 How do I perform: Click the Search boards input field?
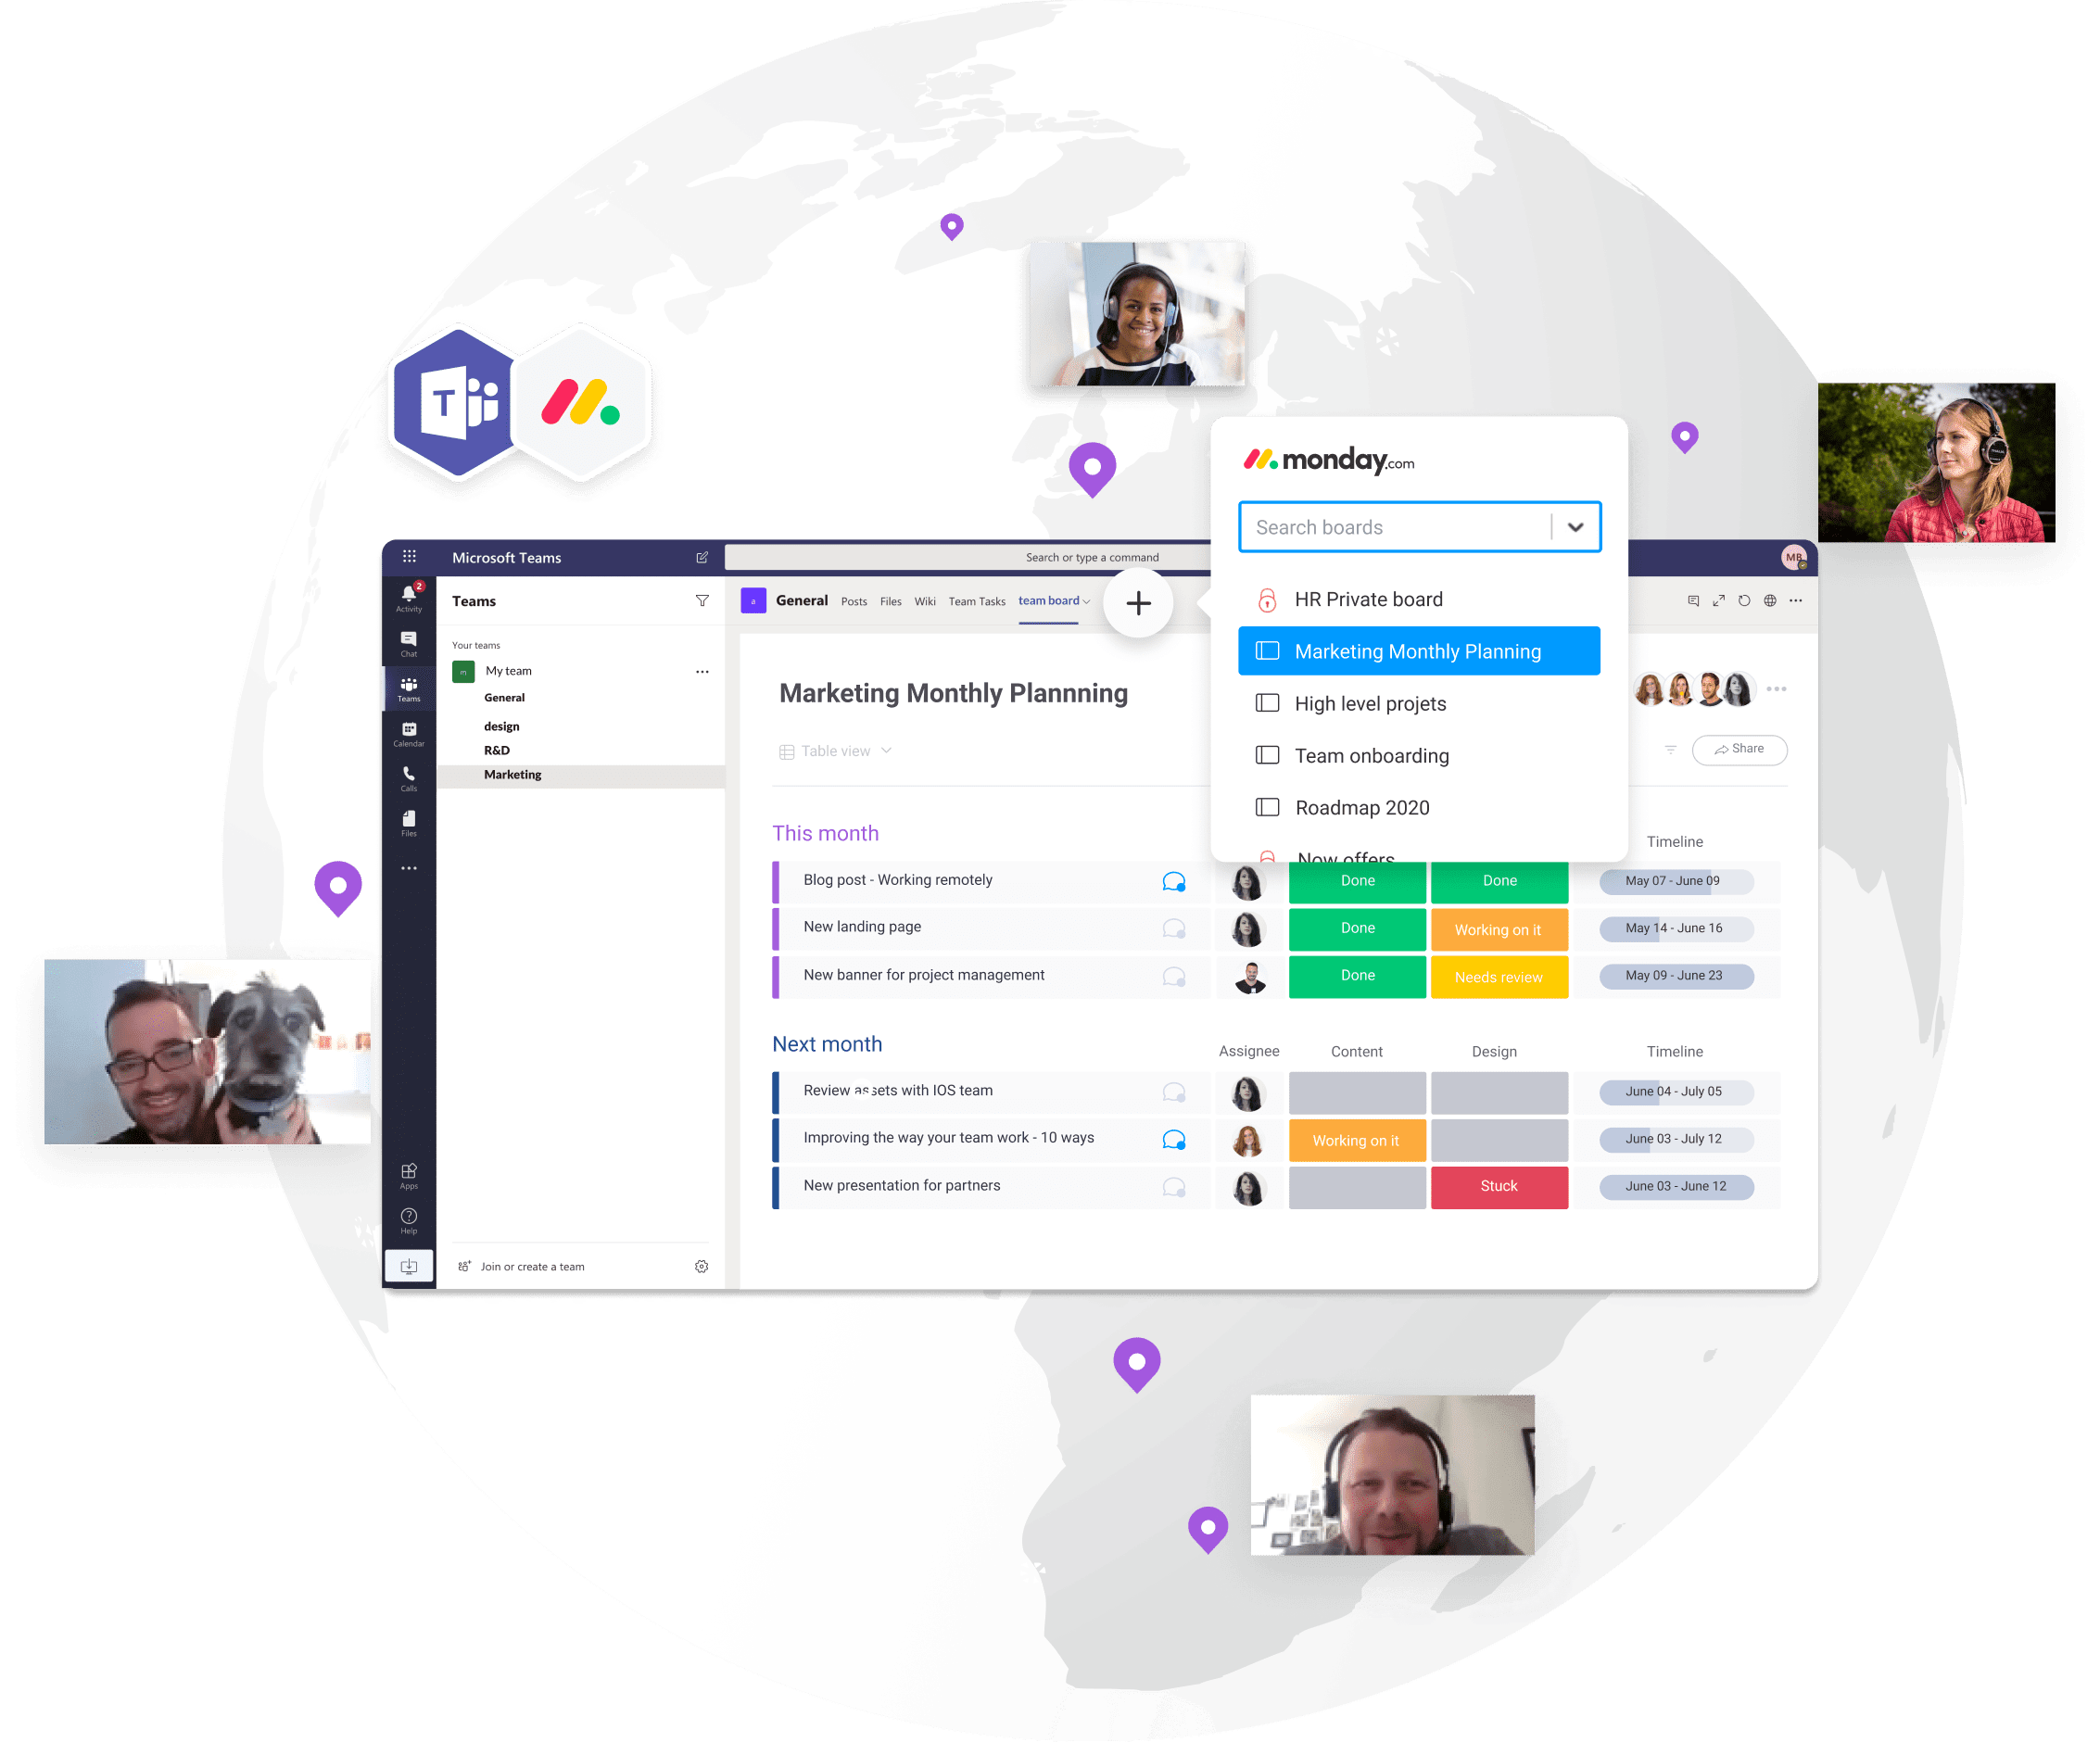pos(1404,528)
